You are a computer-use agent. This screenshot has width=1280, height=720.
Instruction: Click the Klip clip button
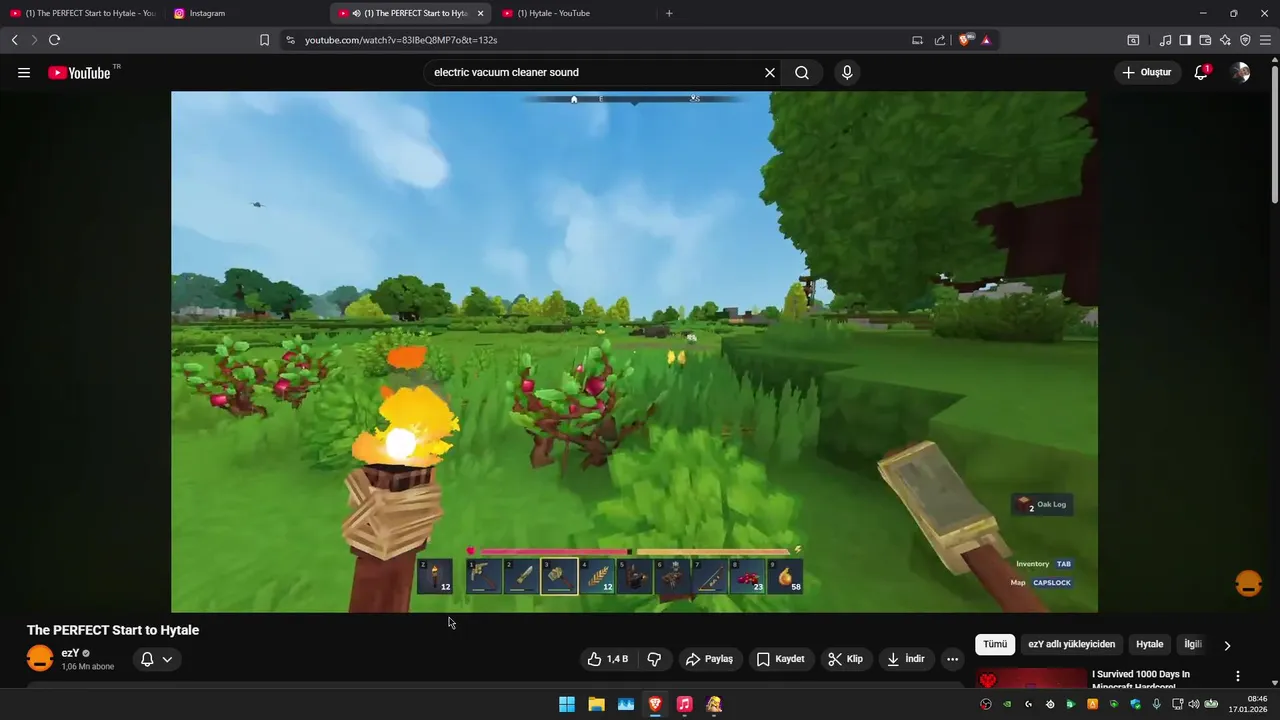pos(846,659)
